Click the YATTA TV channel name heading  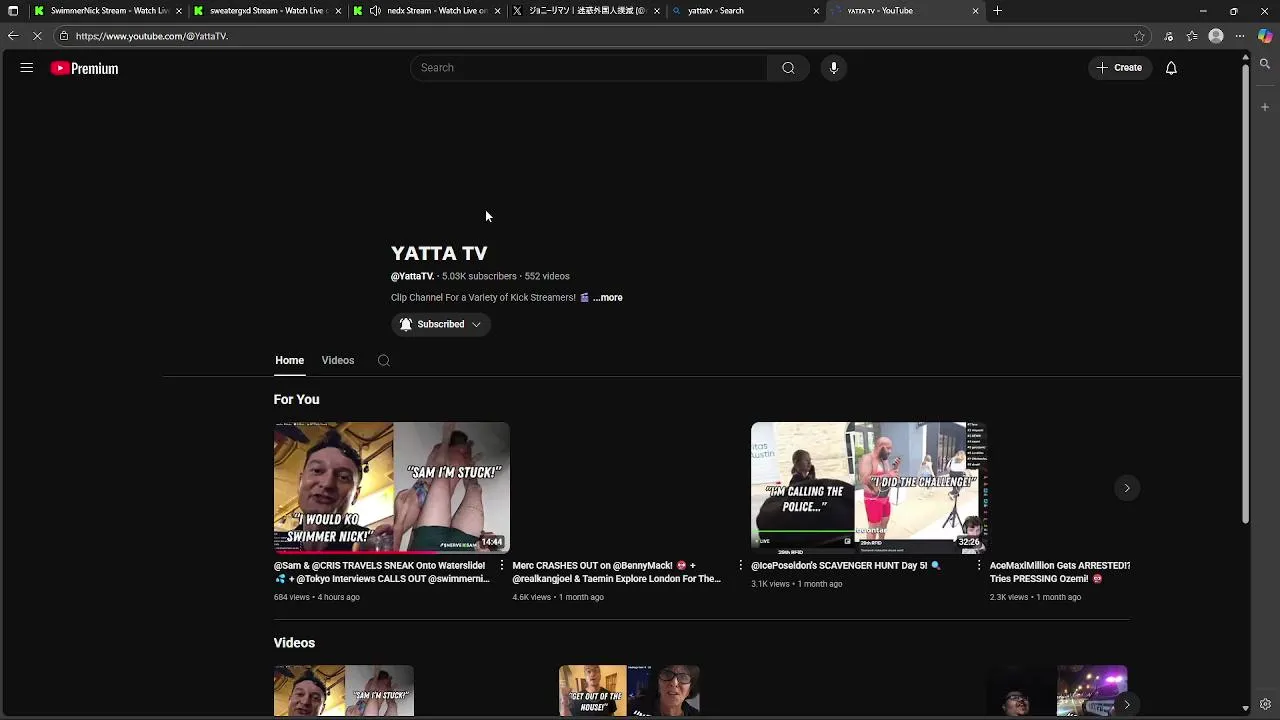click(439, 253)
